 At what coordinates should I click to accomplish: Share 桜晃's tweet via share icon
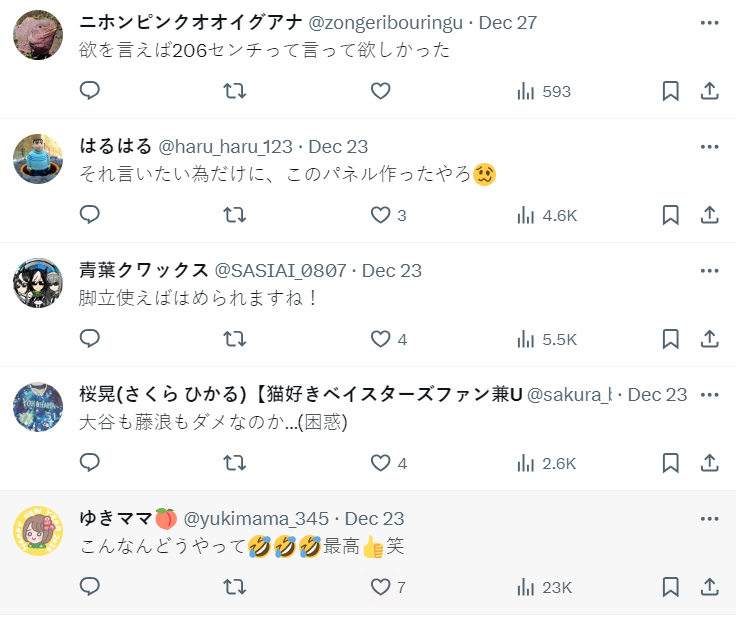[709, 463]
